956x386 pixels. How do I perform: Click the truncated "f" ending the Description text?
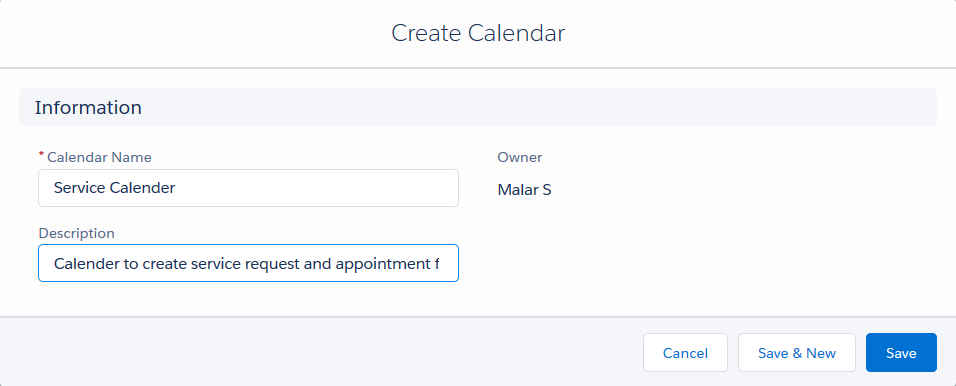(436, 264)
